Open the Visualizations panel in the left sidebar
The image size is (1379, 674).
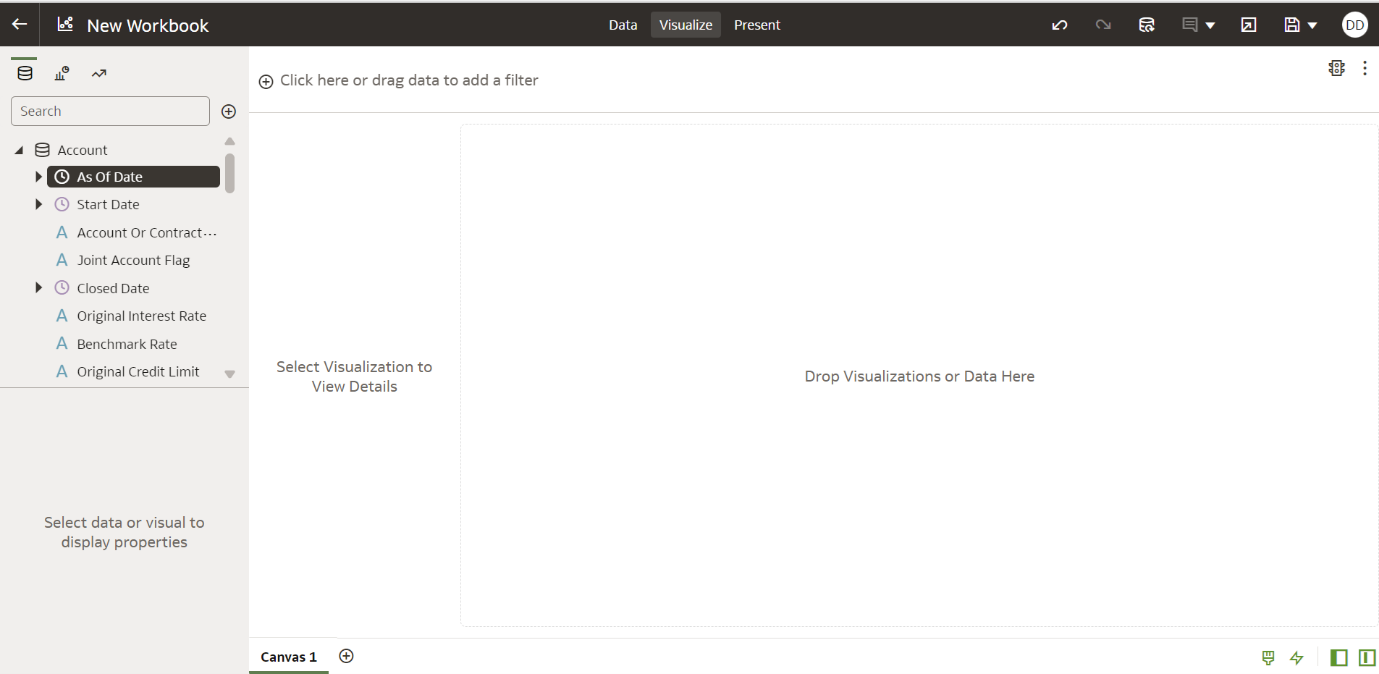click(x=60, y=72)
